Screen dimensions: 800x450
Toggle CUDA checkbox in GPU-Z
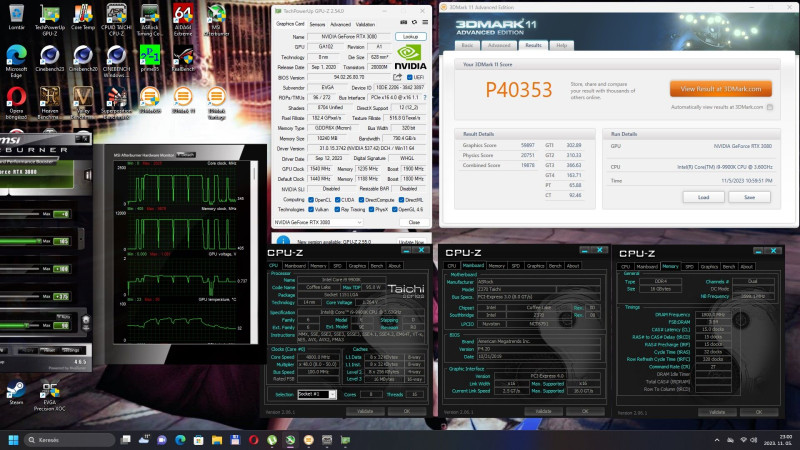tap(337, 200)
